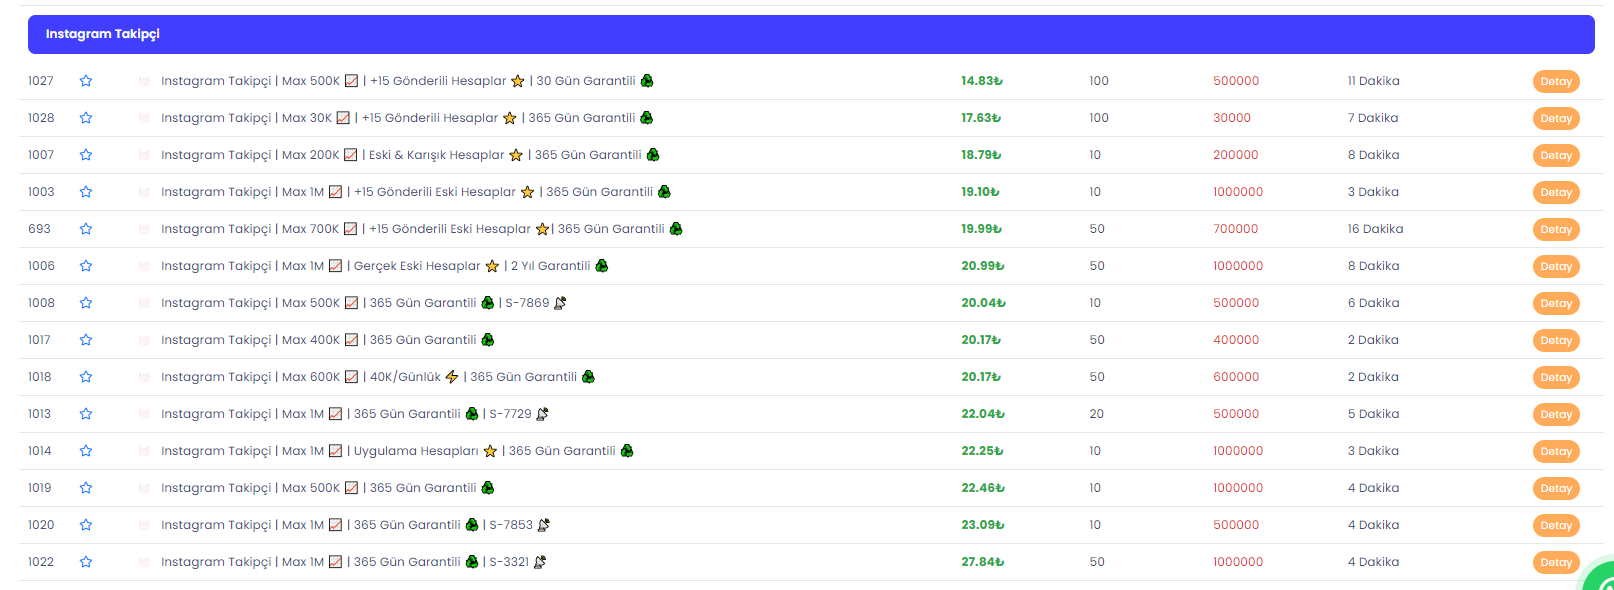This screenshot has width=1614, height=590.
Task: Click the star icon for service 1007
Action: point(86,155)
